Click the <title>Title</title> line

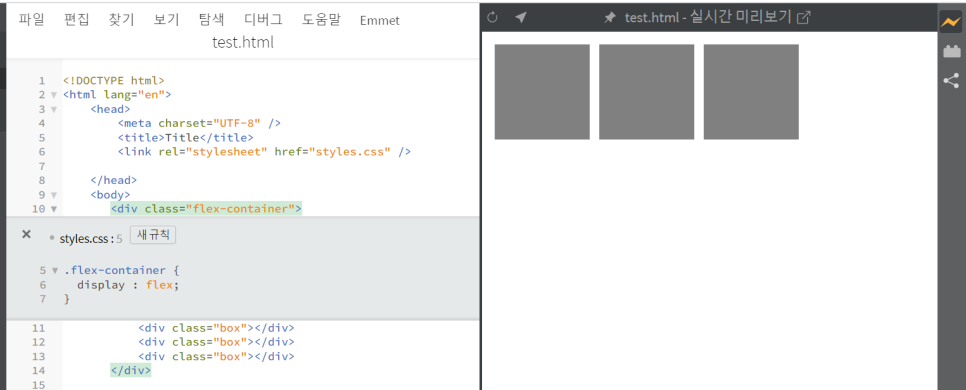coord(185,137)
